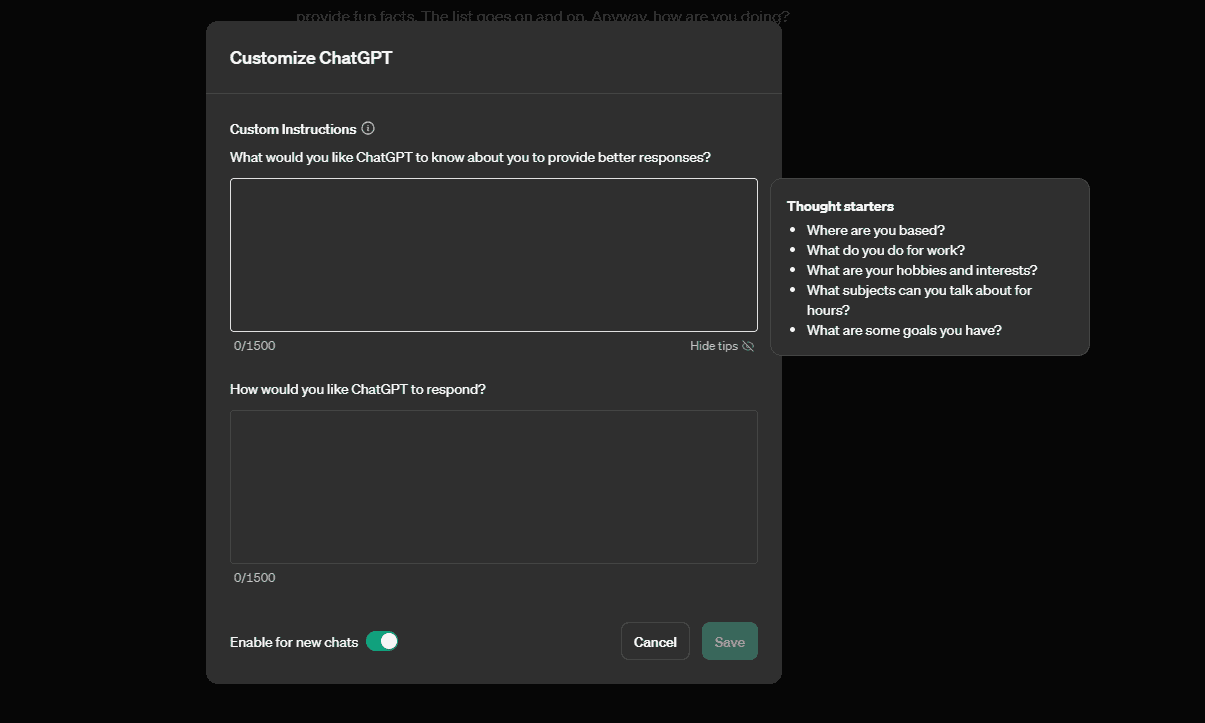Image resolution: width=1205 pixels, height=723 pixels.
Task: Click 'What are some goals you have?' tip
Action: [904, 330]
